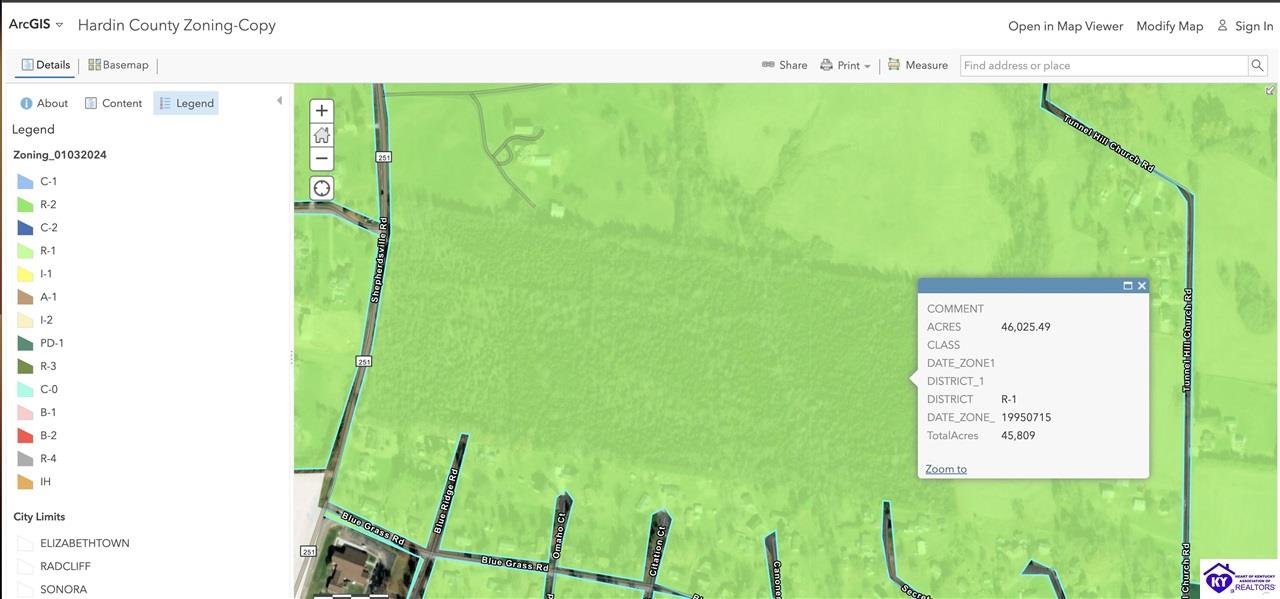Focus the Find address or place field
This screenshot has height=599, width=1280.
click(1103, 65)
